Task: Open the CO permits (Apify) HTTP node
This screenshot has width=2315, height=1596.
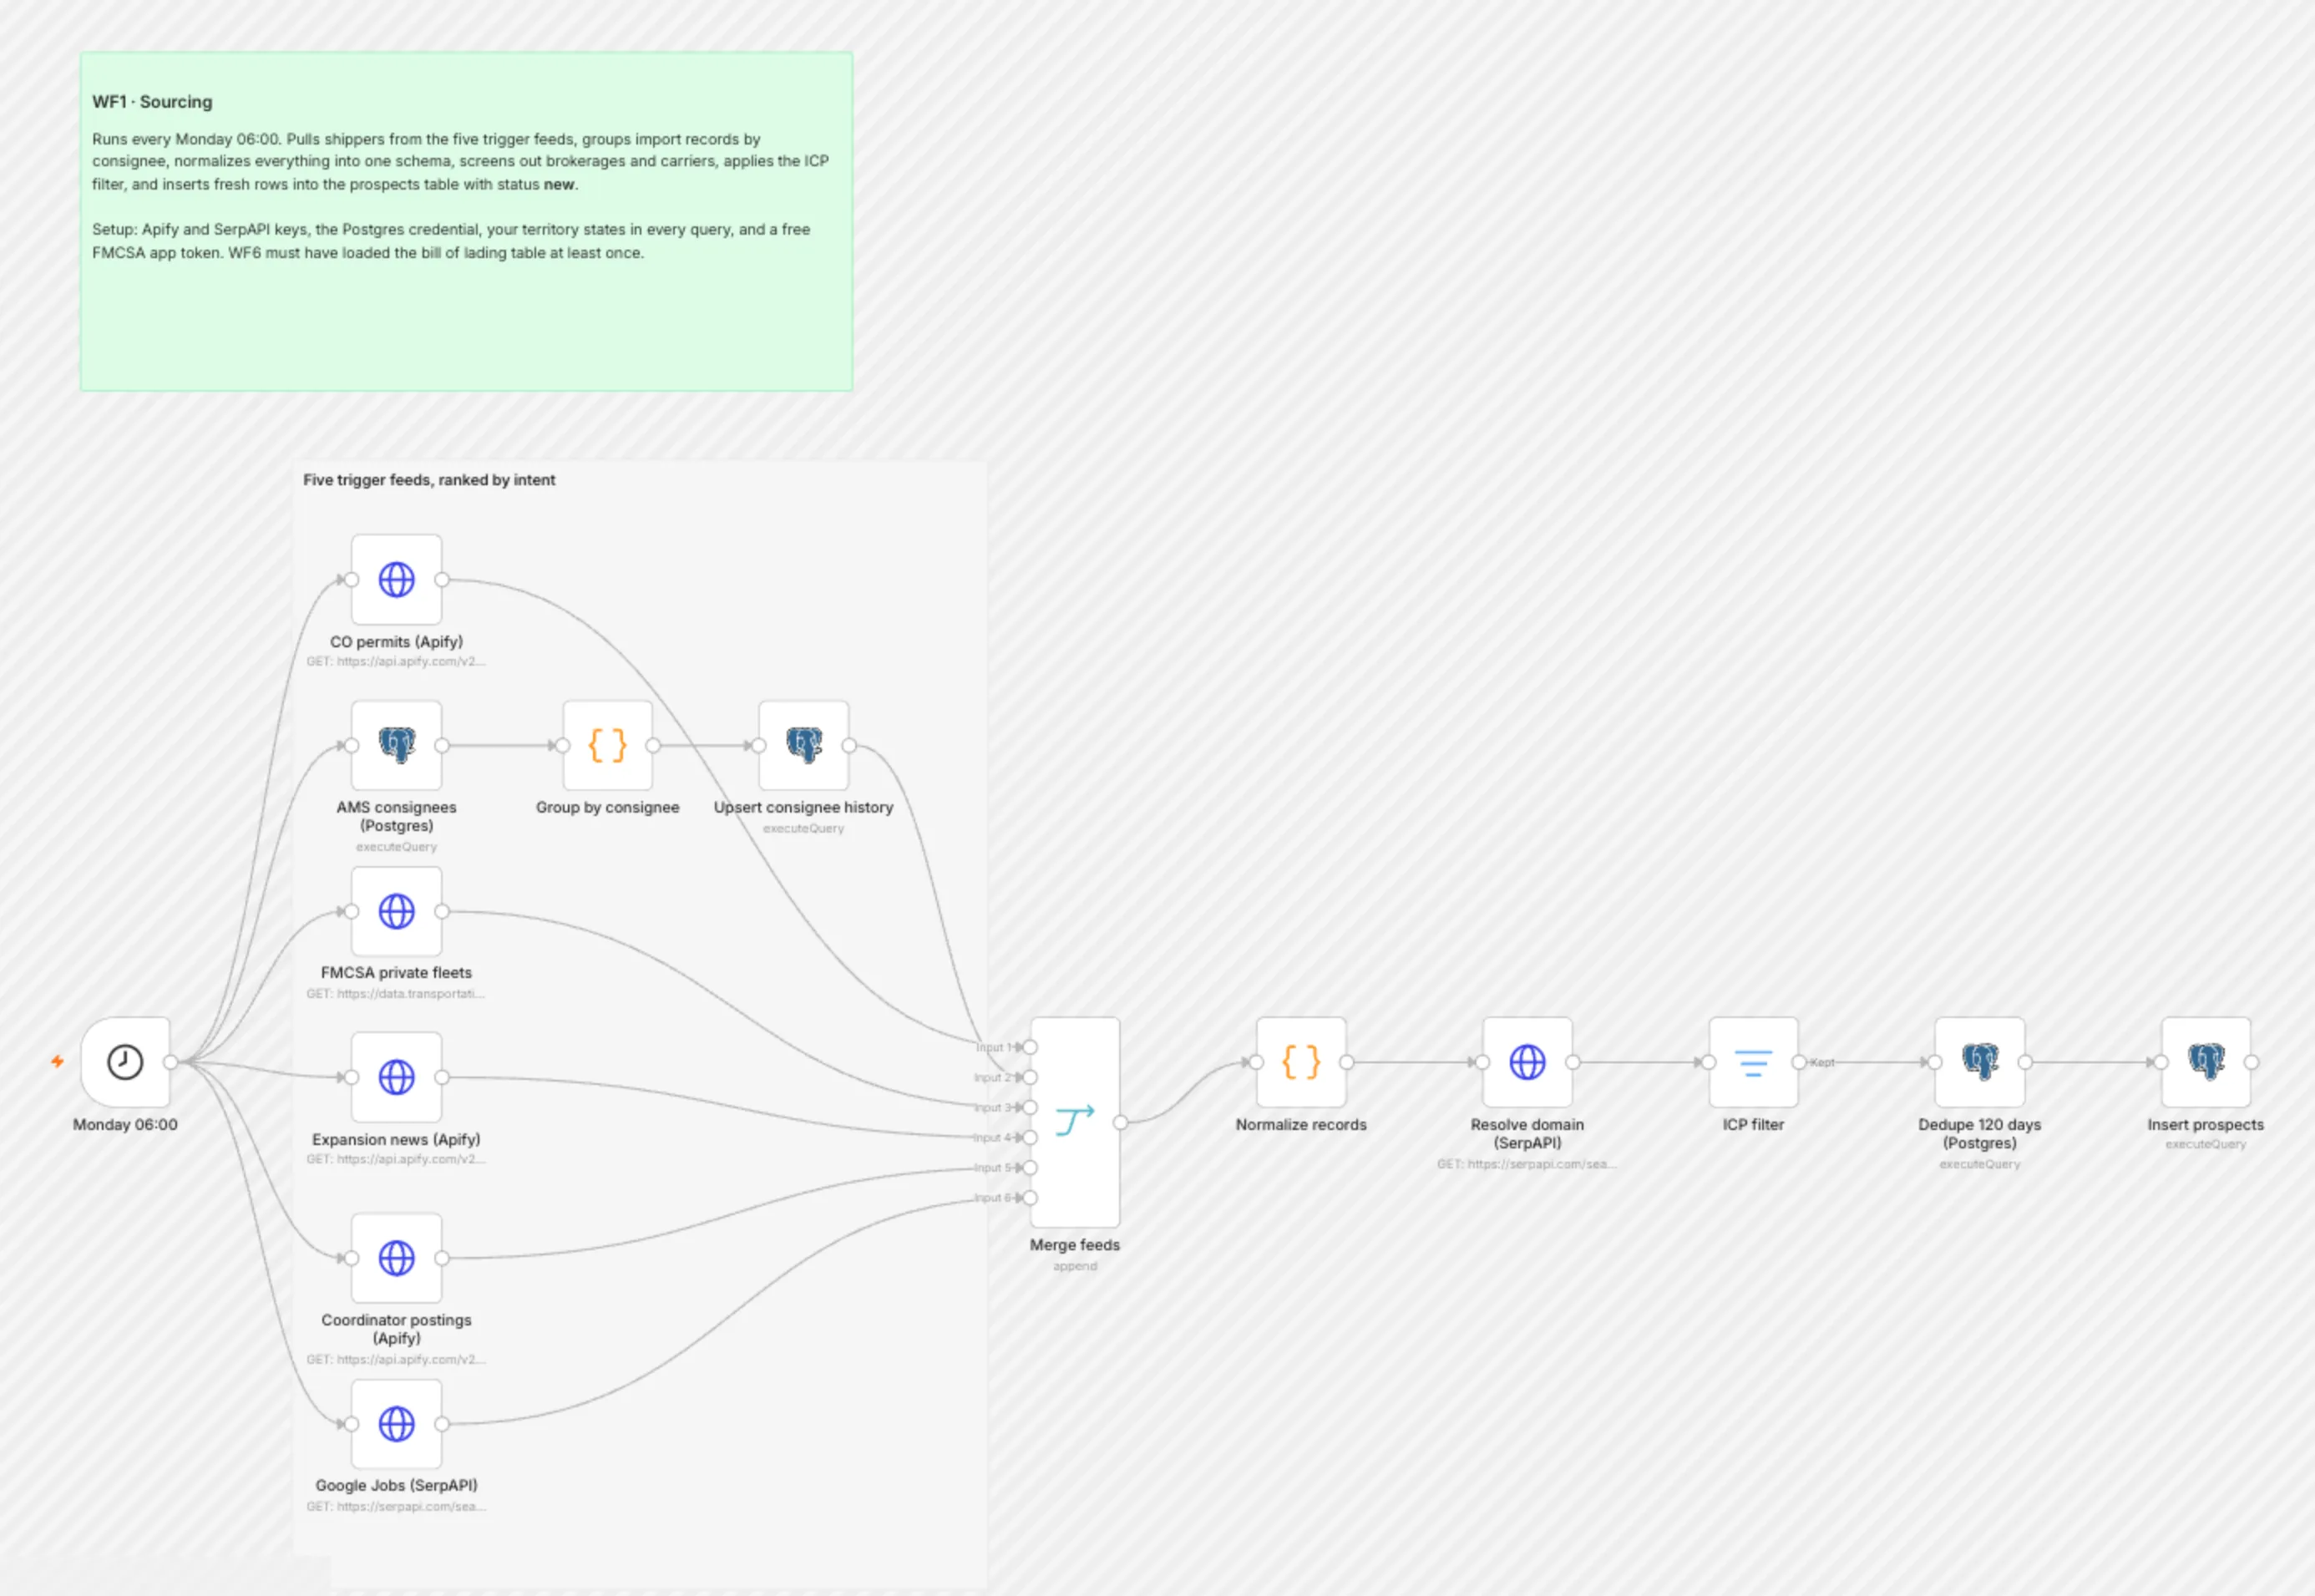Action: (396, 579)
